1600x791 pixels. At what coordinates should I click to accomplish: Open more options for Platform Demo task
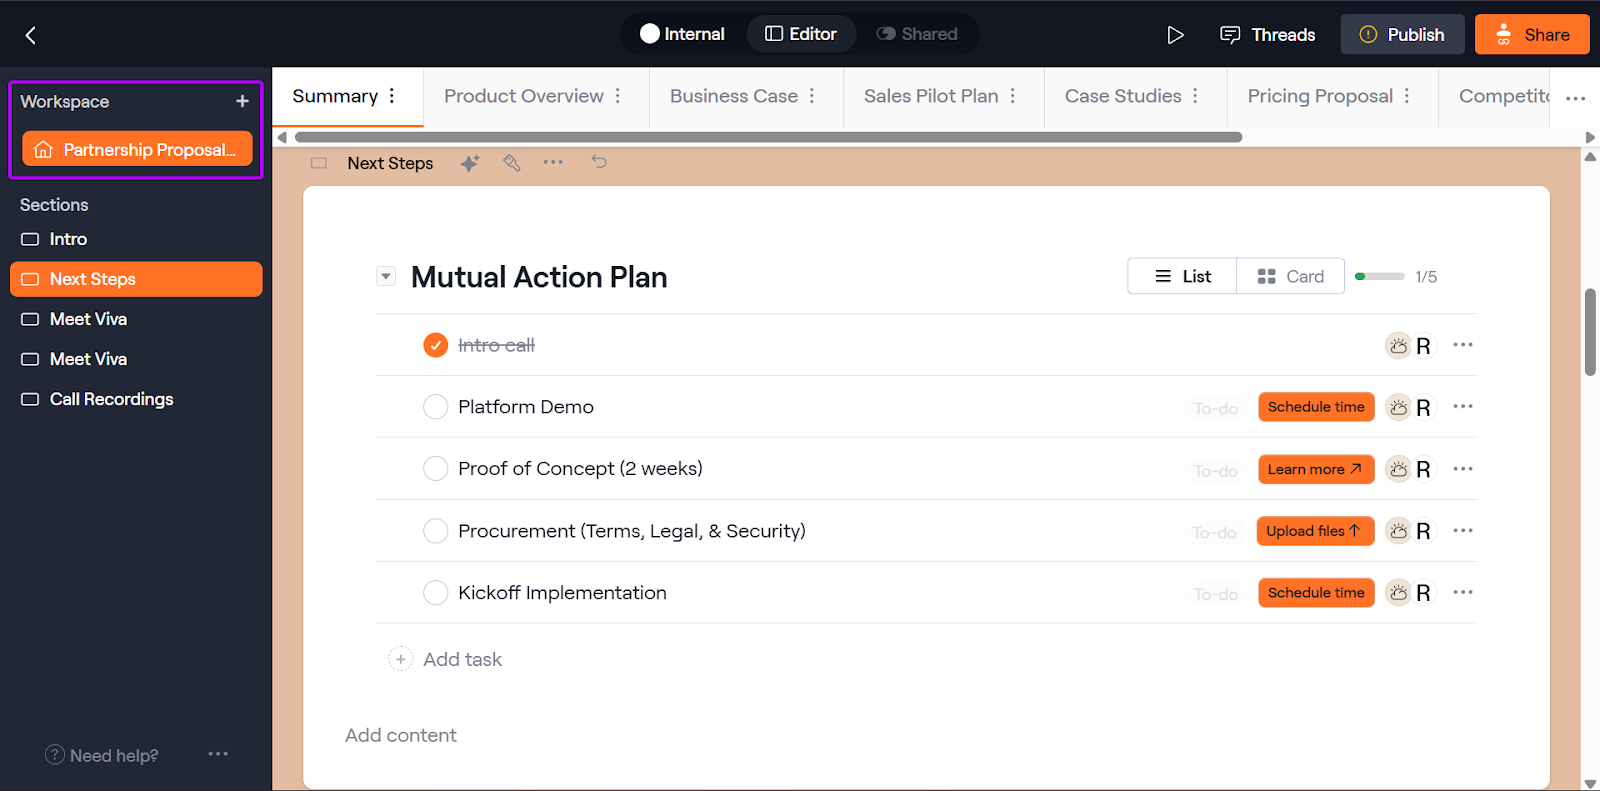coord(1463,407)
